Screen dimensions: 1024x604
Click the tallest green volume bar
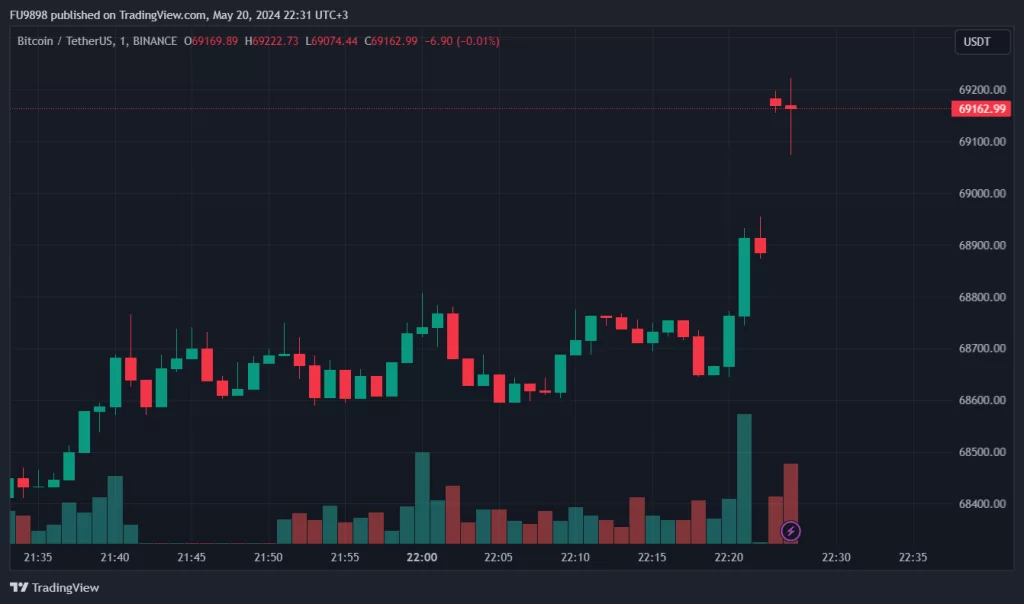pos(744,478)
